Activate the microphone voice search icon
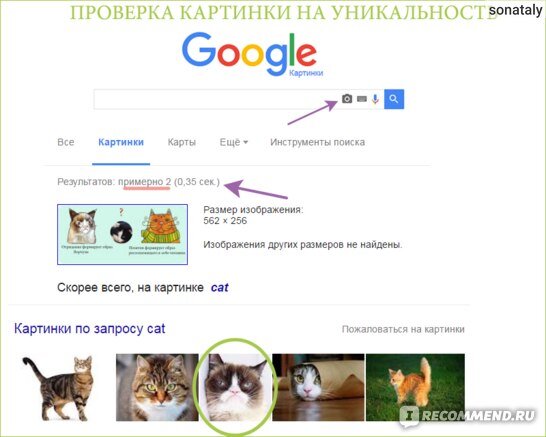 tap(375, 99)
